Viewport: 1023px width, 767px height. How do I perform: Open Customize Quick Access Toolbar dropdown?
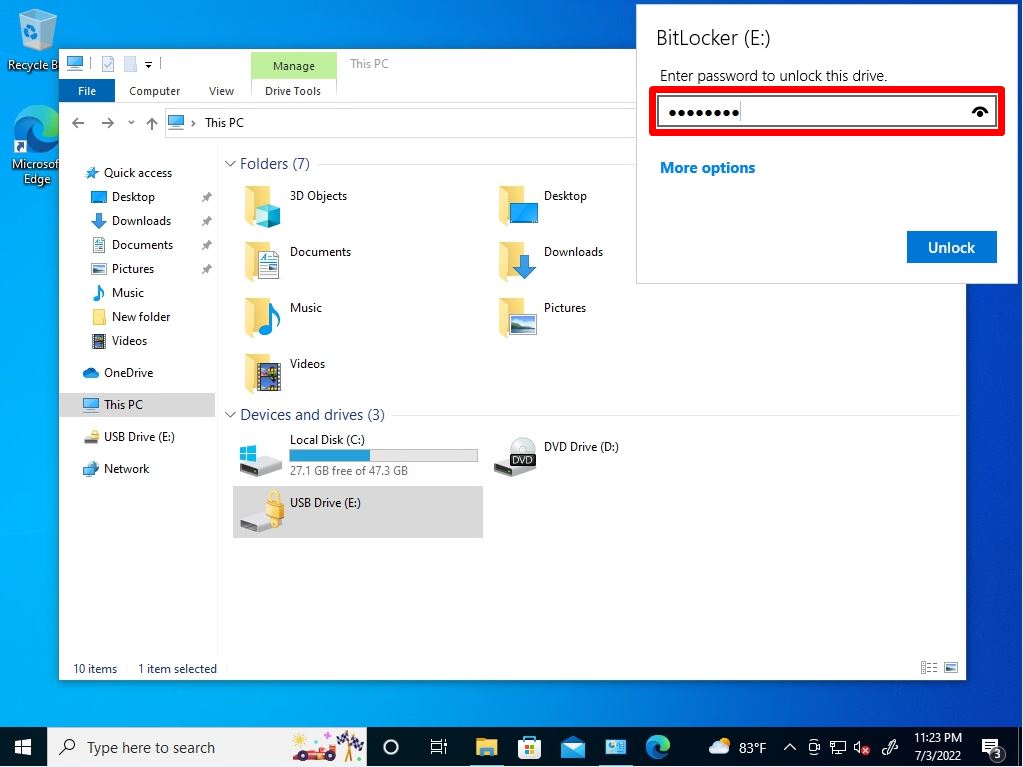(x=148, y=65)
